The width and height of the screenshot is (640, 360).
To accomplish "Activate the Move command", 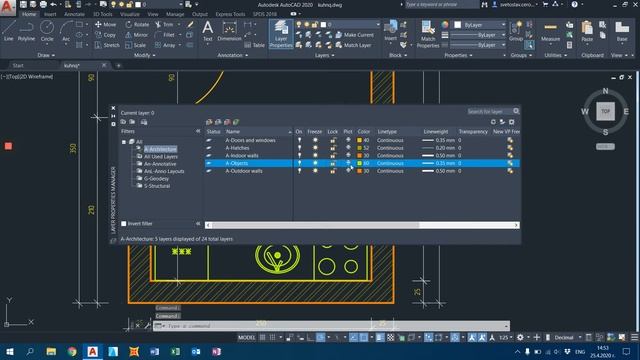I will pos(105,24).
